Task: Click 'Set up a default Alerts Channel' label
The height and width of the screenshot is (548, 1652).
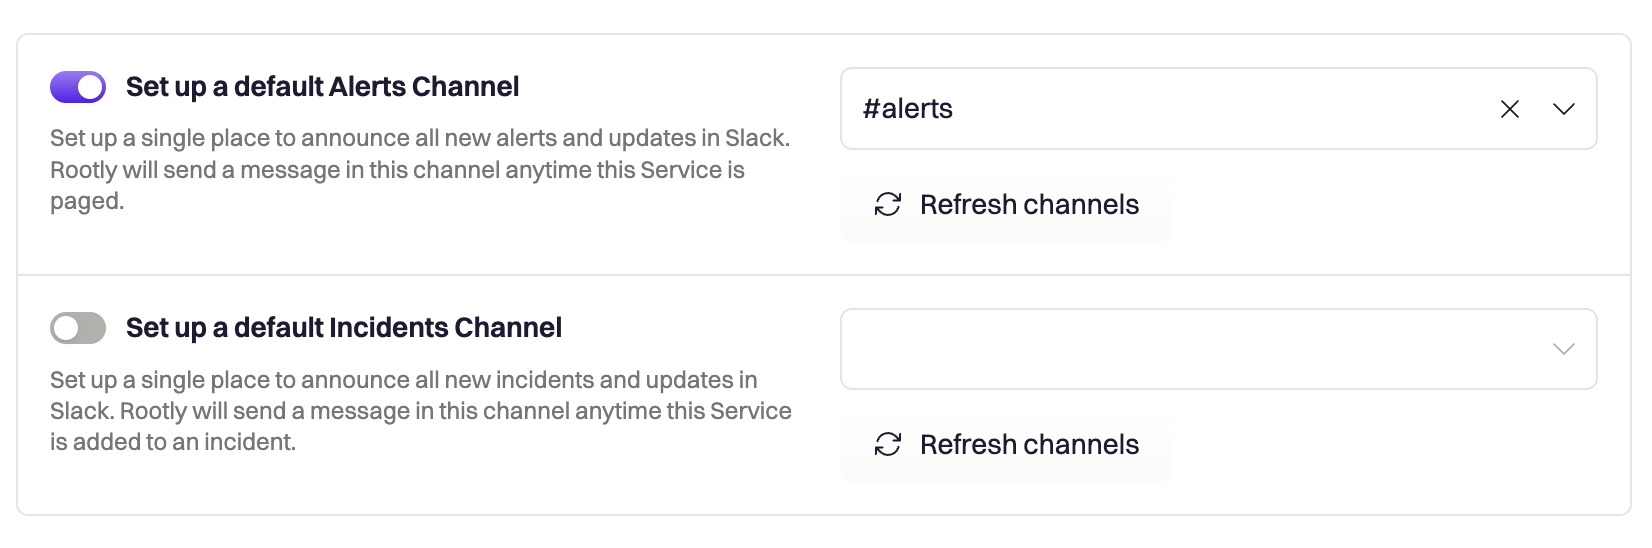Action: click(322, 87)
